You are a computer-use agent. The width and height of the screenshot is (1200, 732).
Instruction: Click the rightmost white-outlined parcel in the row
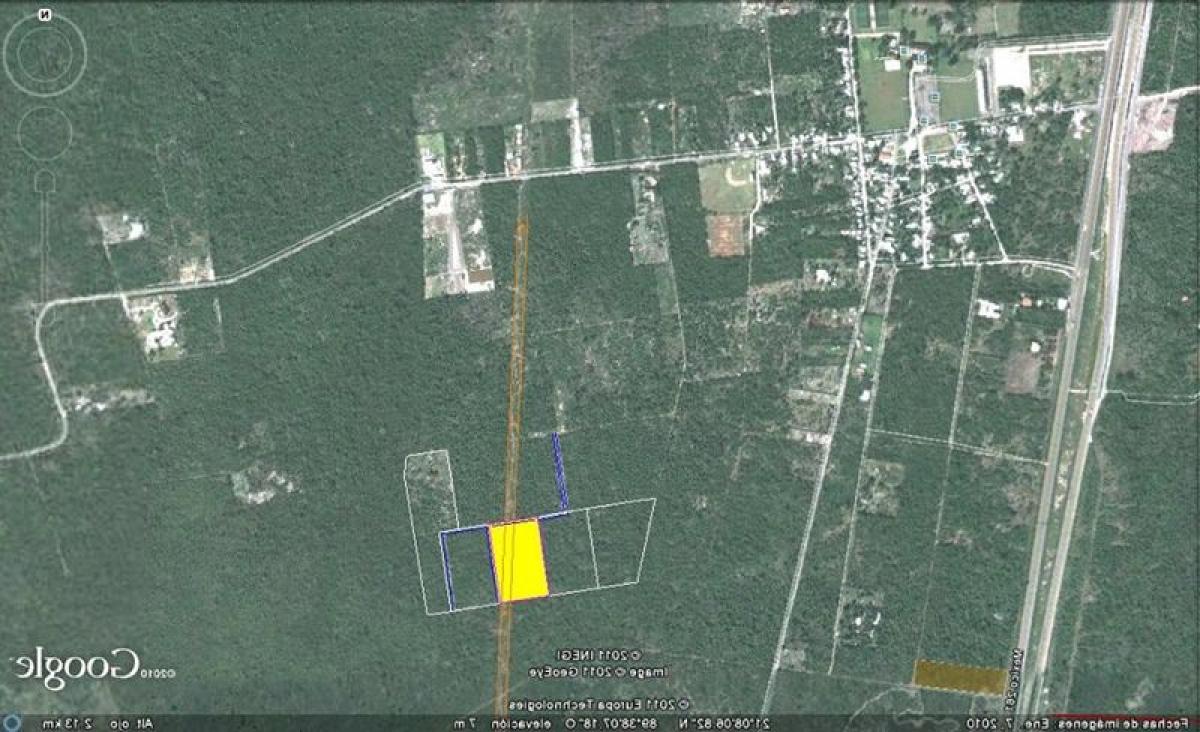(620, 543)
